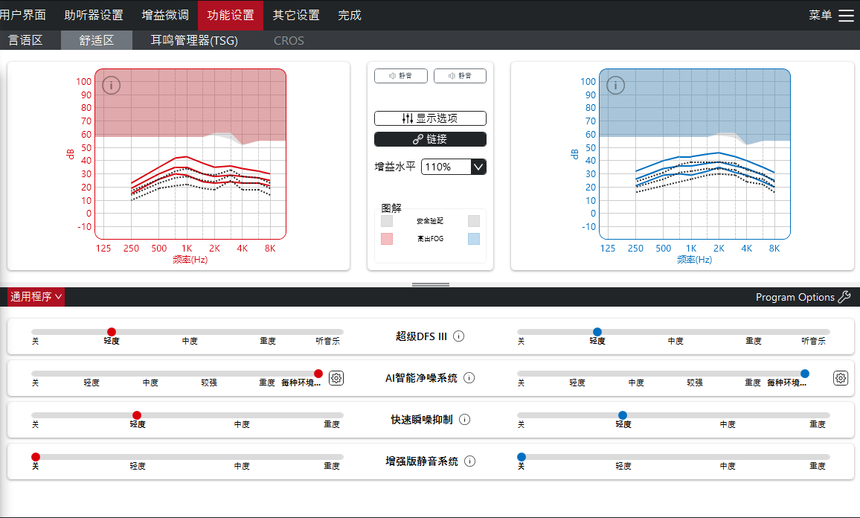
Task: Click the 增强版静音系统 label
Action: 422,461
